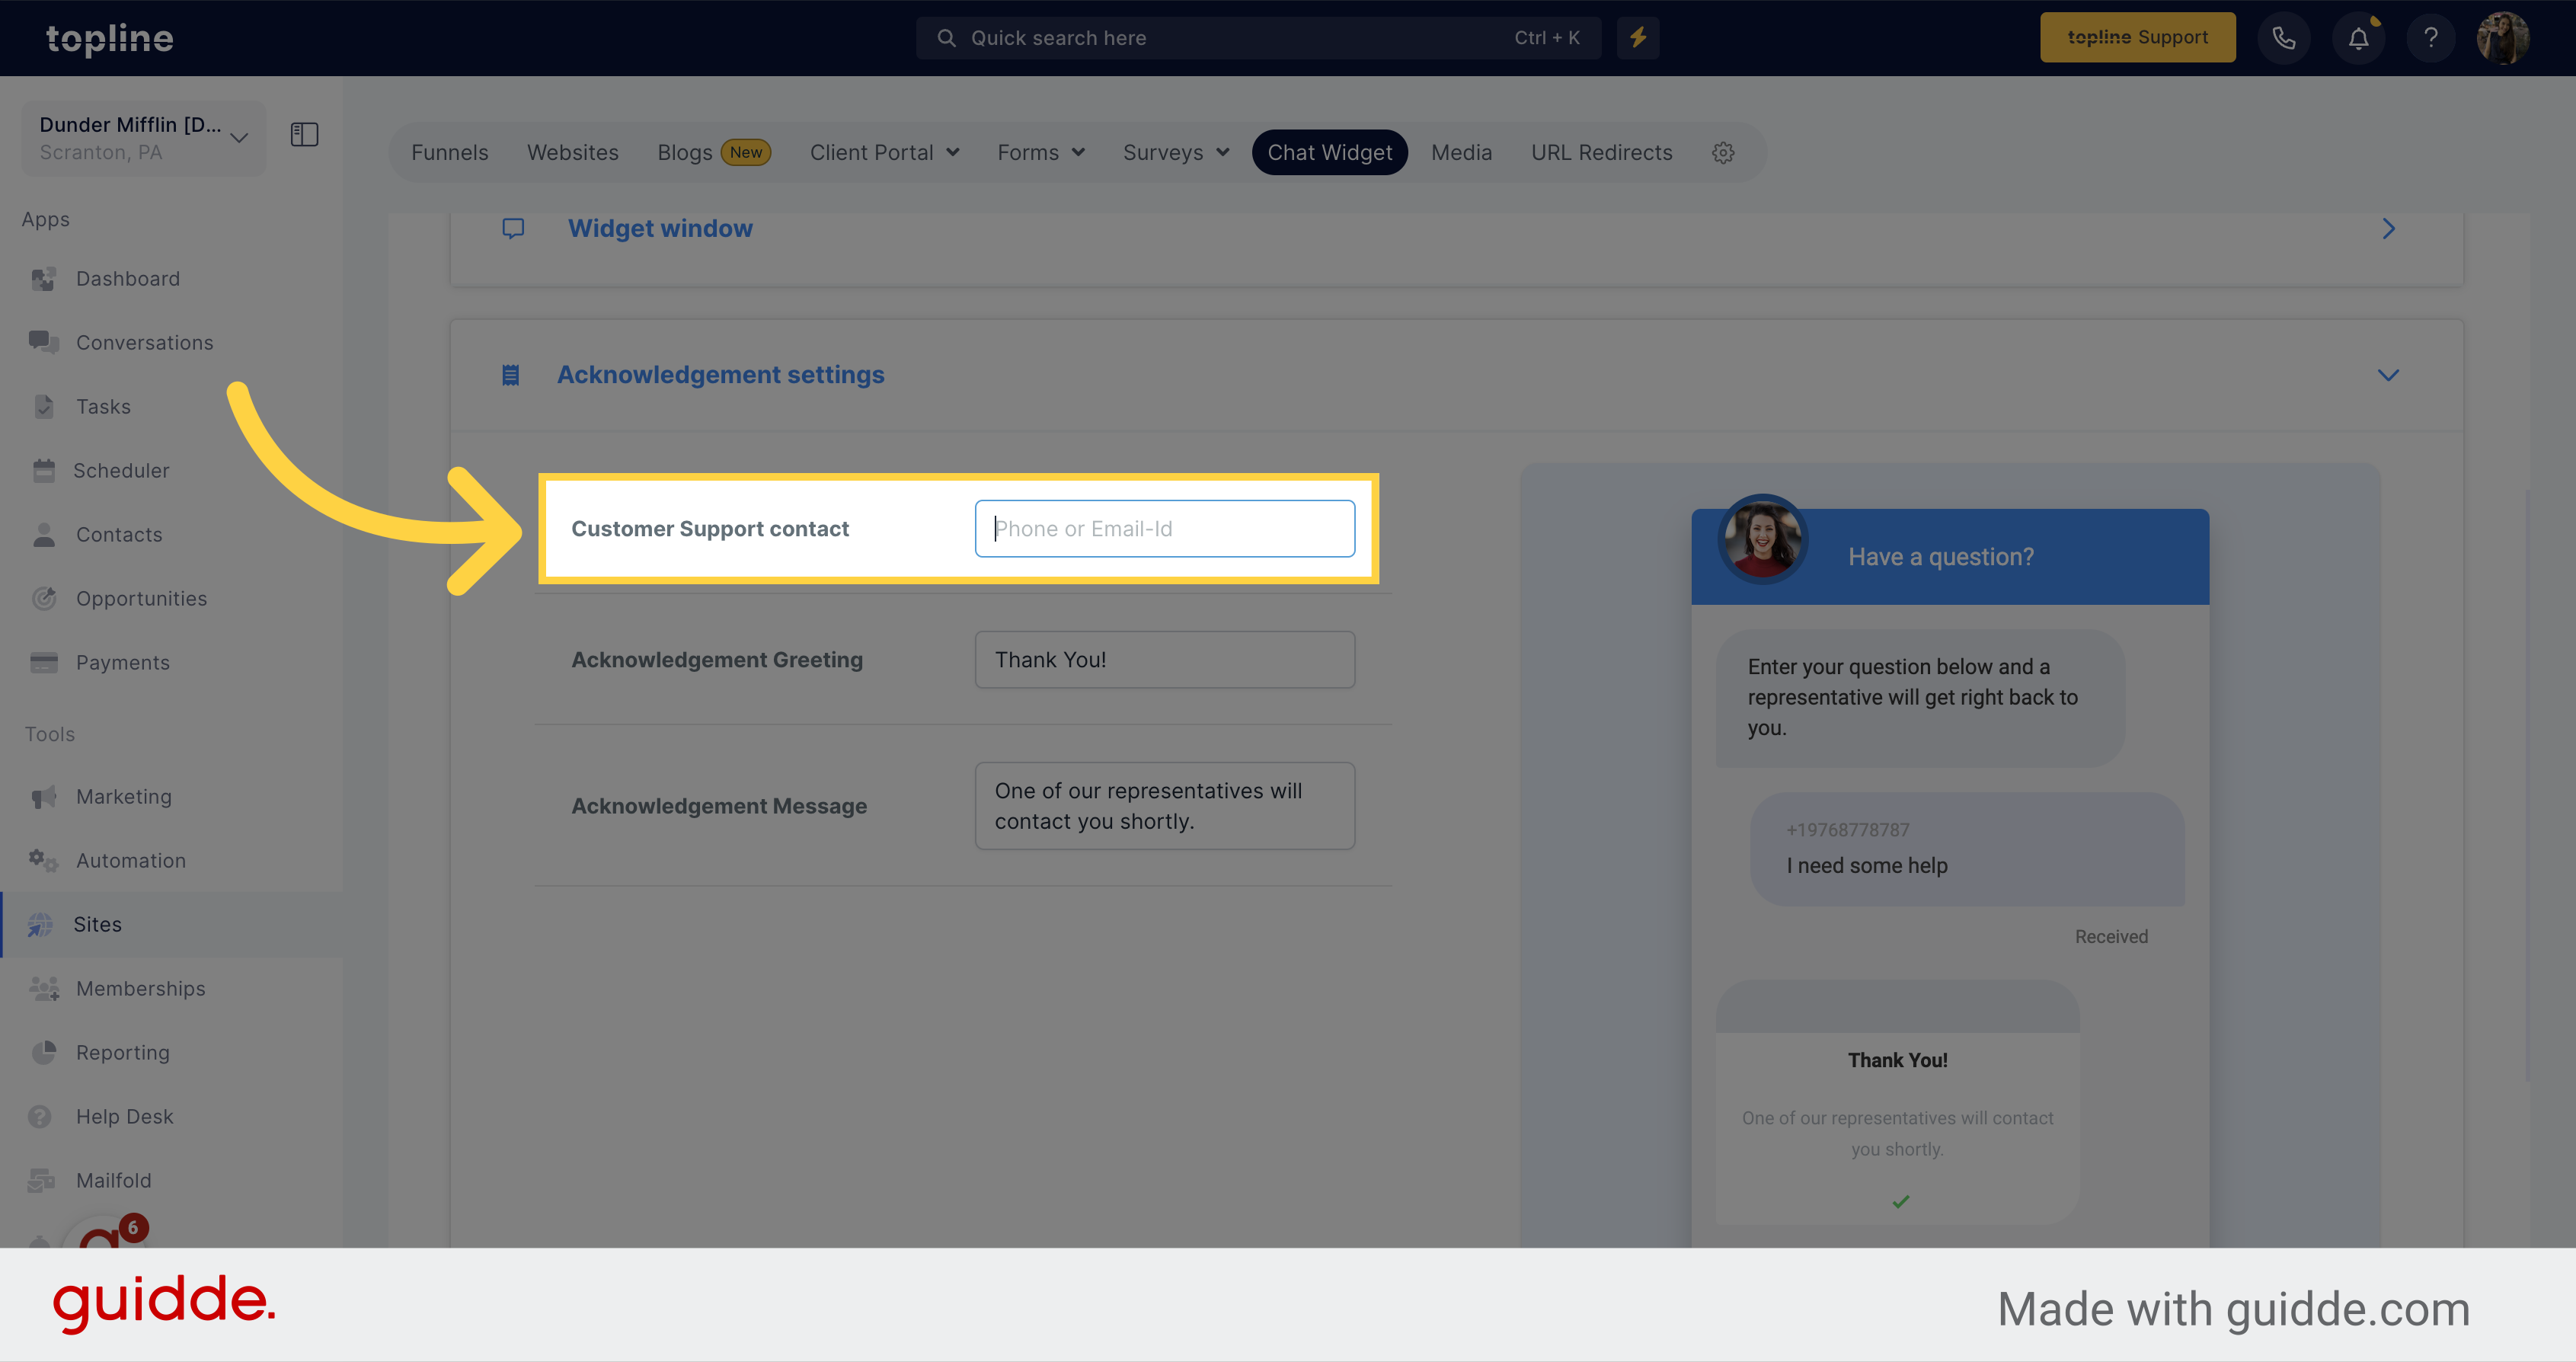Image resolution: width=2576 pixels, height=1362 pixels.
Task: Collapse the Acknowledgement settings section
Action: 2389,375
